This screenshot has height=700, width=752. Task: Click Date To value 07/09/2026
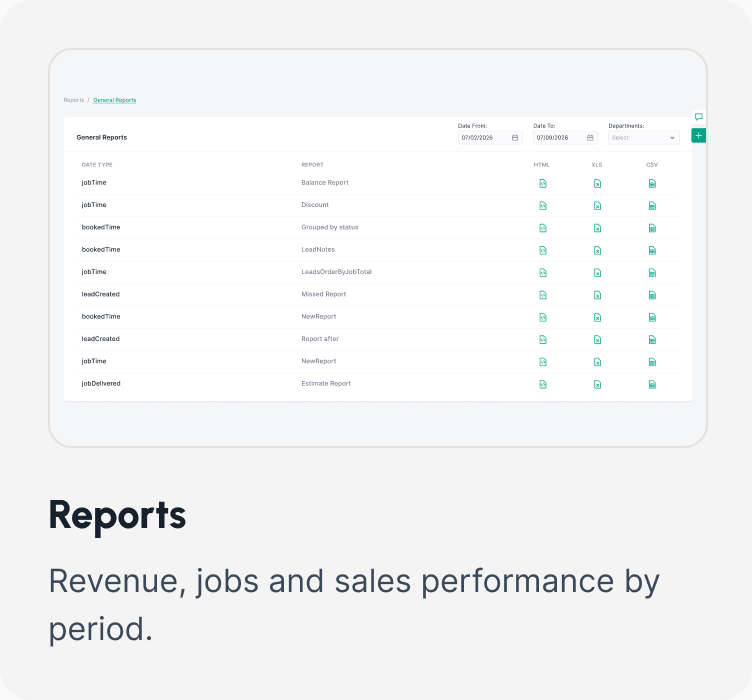click(552, 138)
